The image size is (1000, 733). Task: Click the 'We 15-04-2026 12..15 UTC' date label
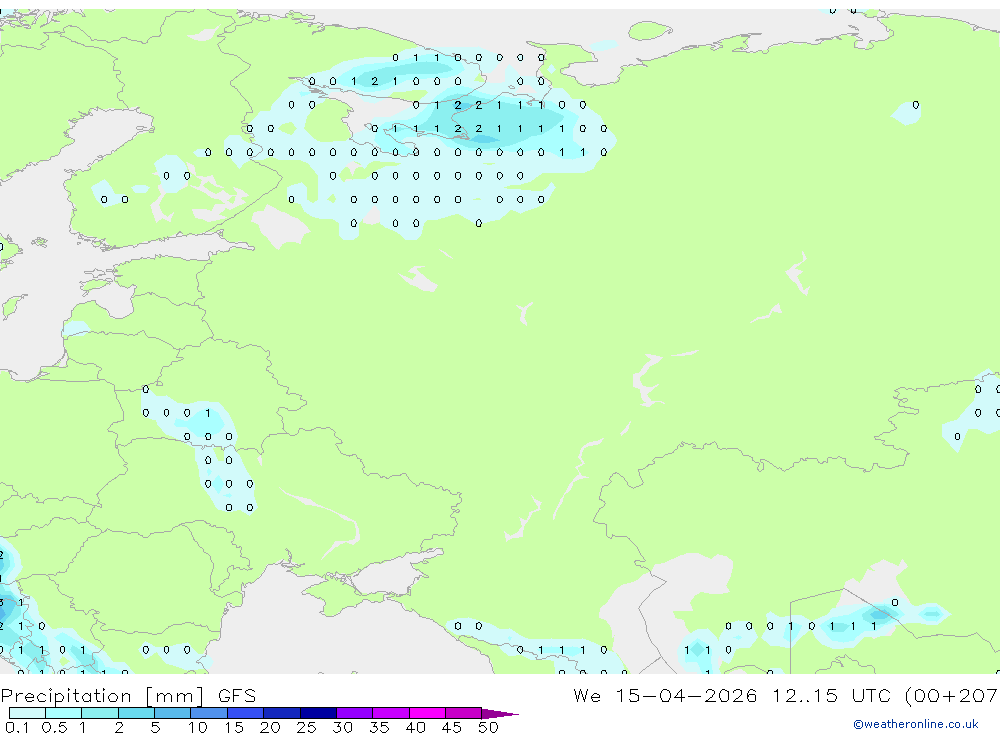point(731,695)
